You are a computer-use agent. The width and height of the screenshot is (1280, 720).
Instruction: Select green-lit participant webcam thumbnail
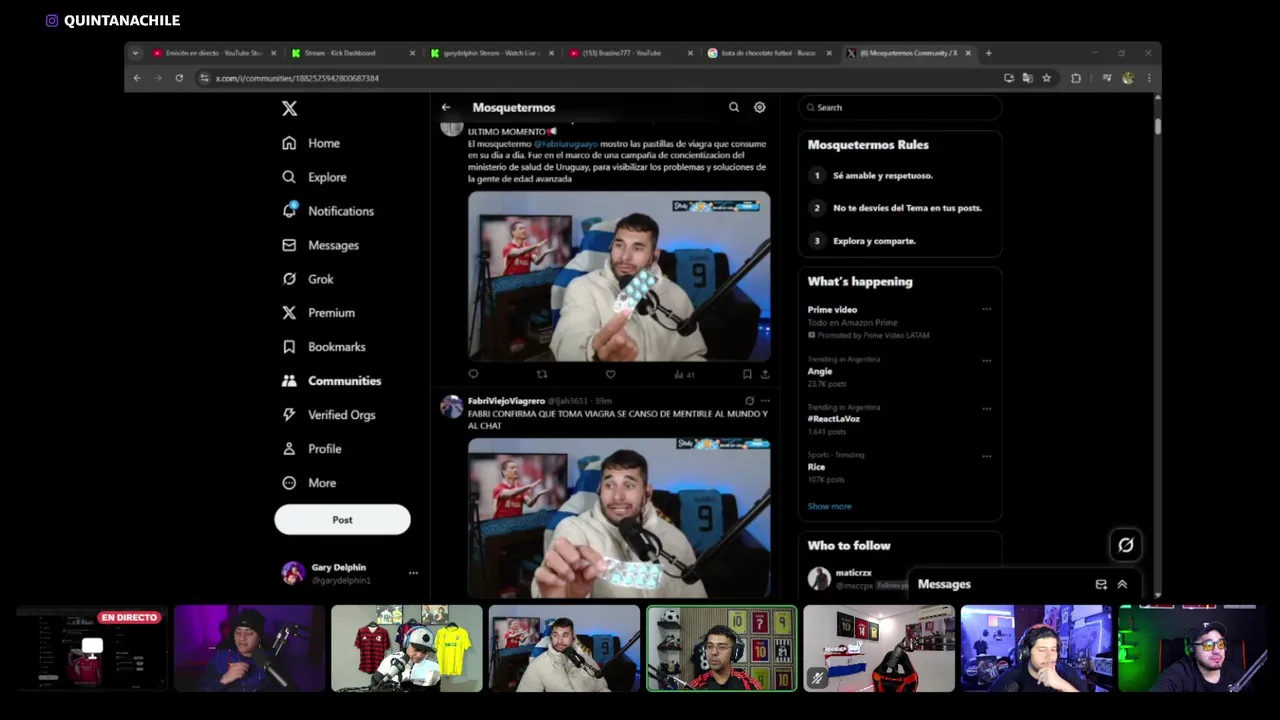(1193, 648)
